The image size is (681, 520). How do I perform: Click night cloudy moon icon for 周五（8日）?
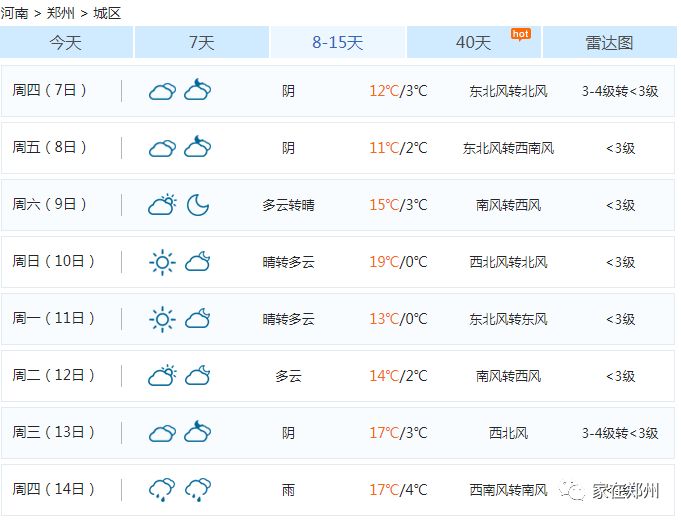point(198,146)
